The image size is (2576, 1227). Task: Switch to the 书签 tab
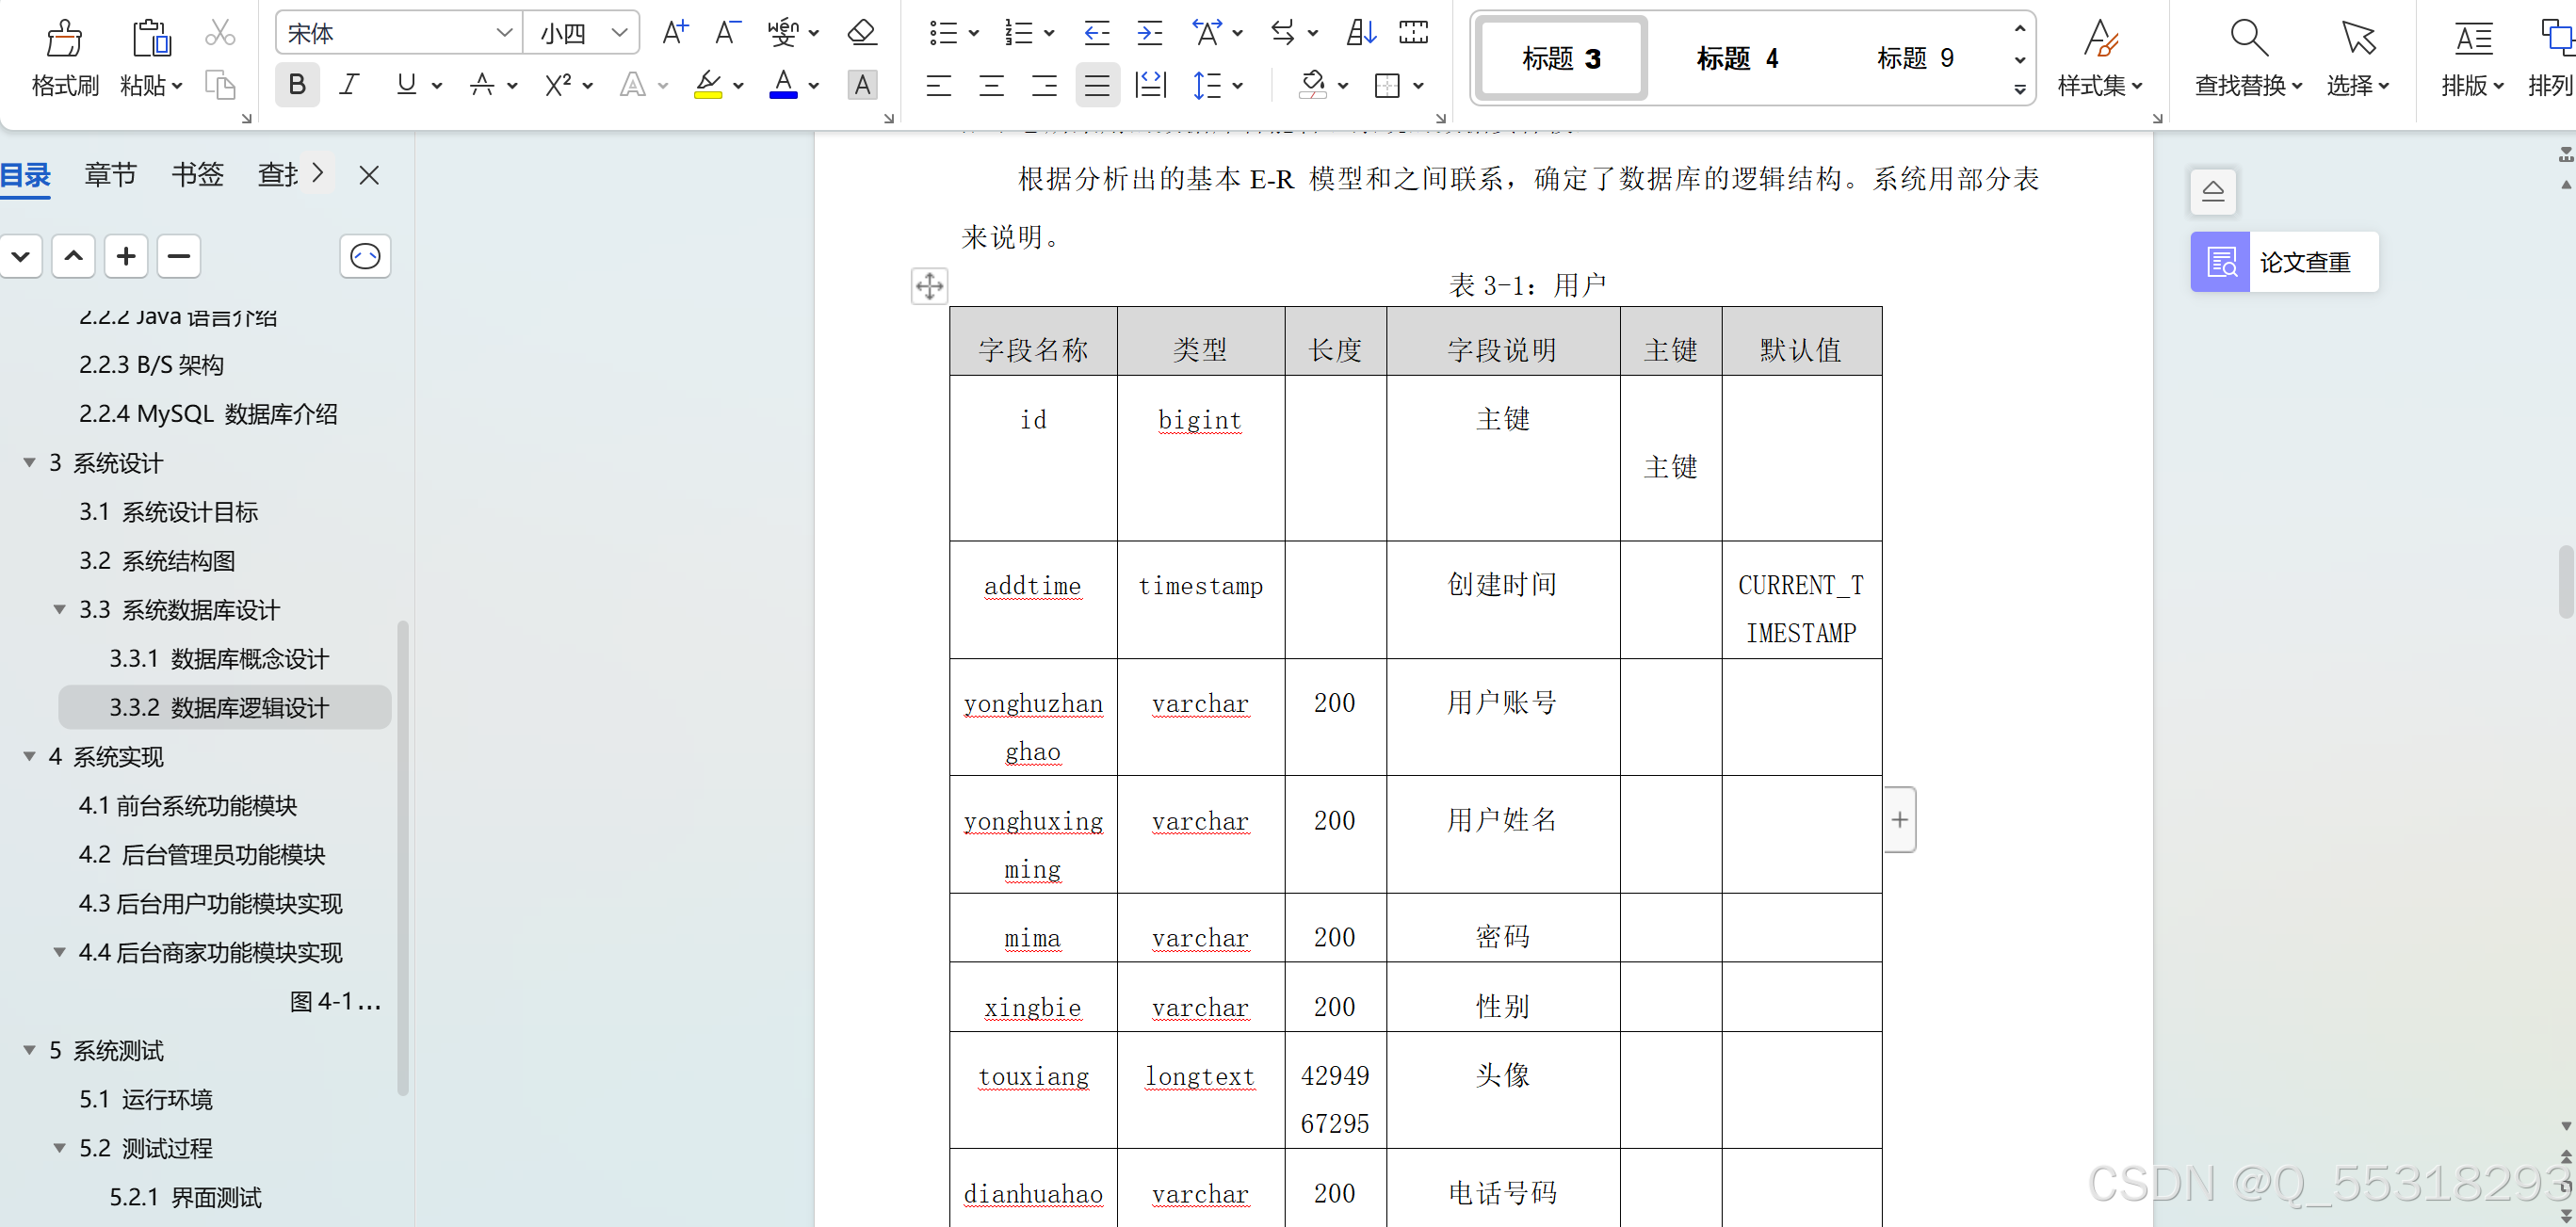pos(197,176)
